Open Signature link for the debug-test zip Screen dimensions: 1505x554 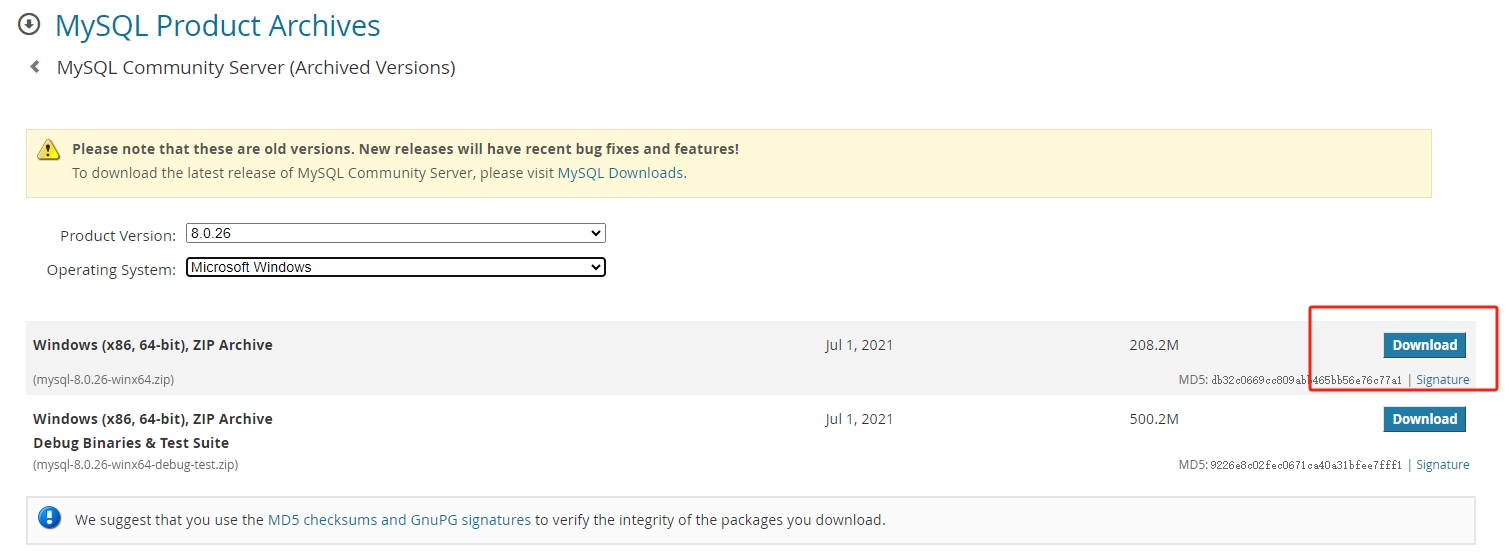[1442, 465]
